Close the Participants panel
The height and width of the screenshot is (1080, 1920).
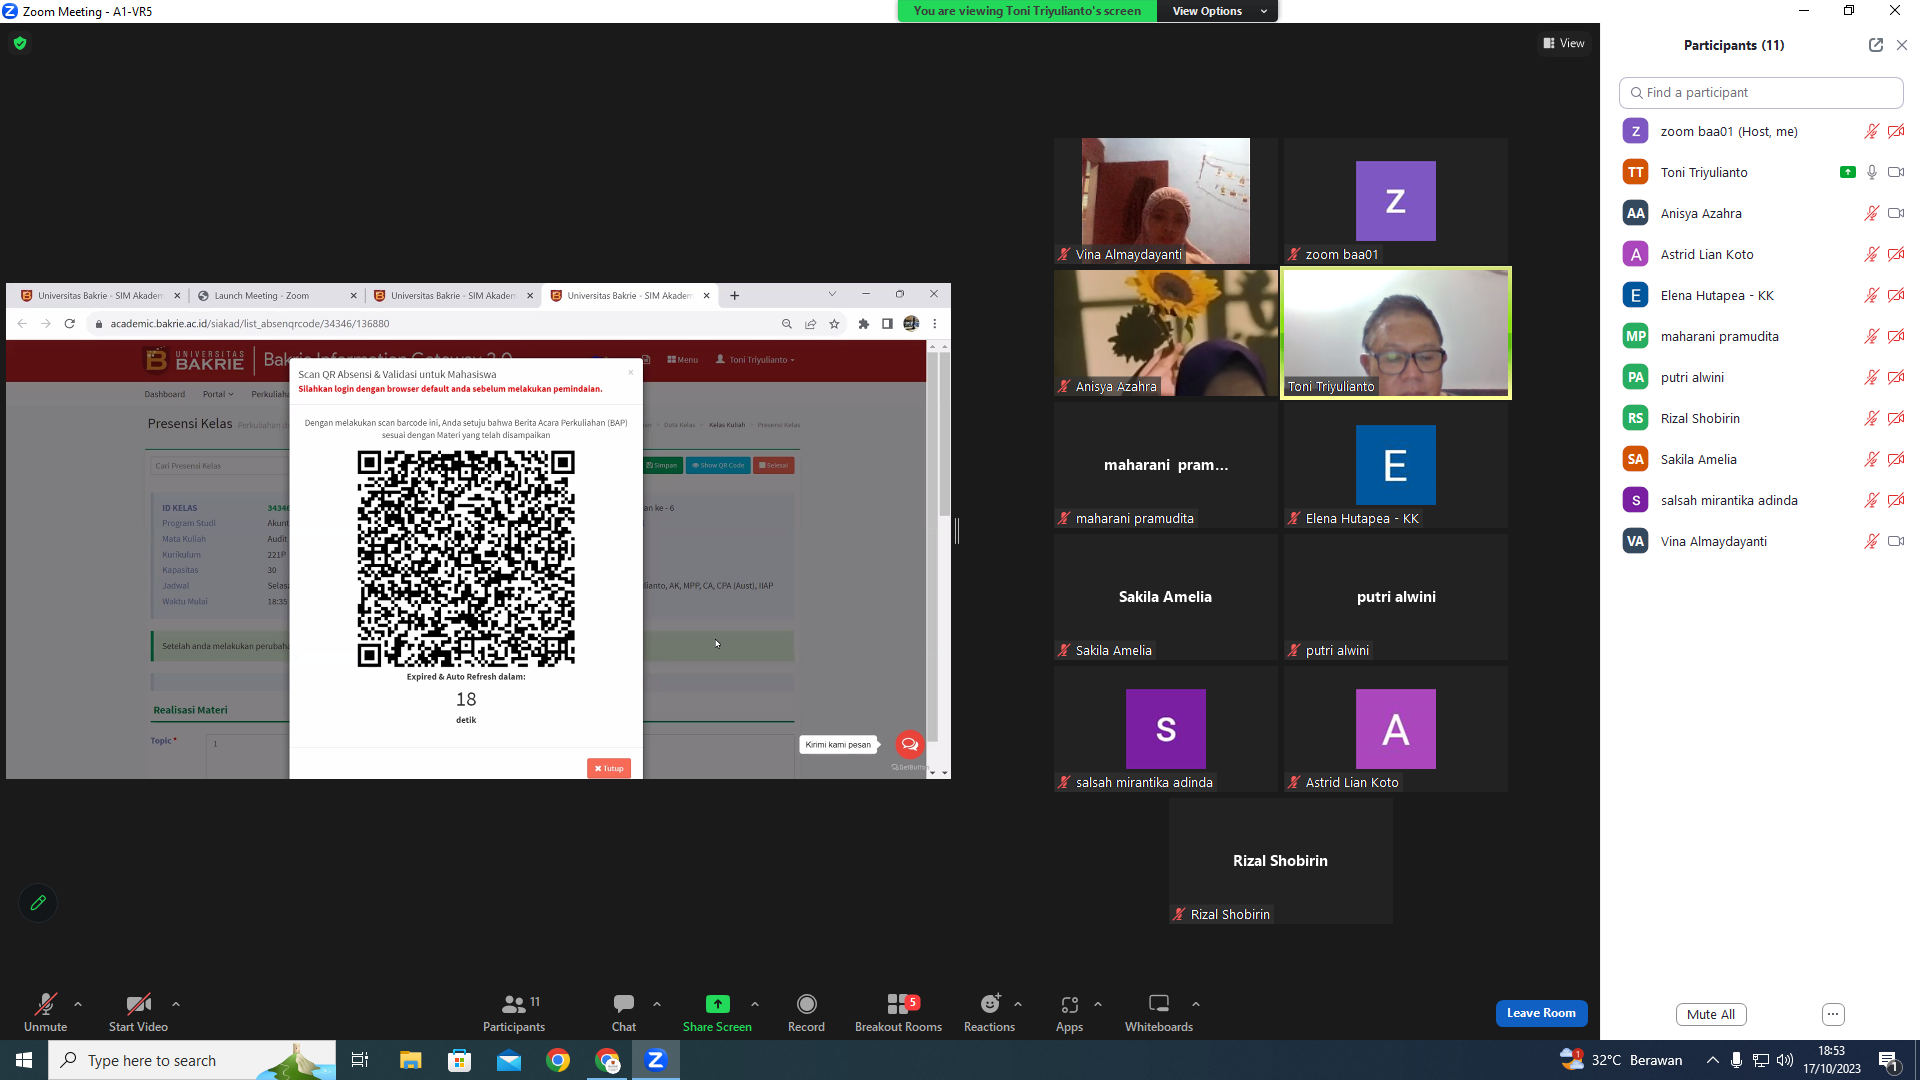[x=1902, y=45]
